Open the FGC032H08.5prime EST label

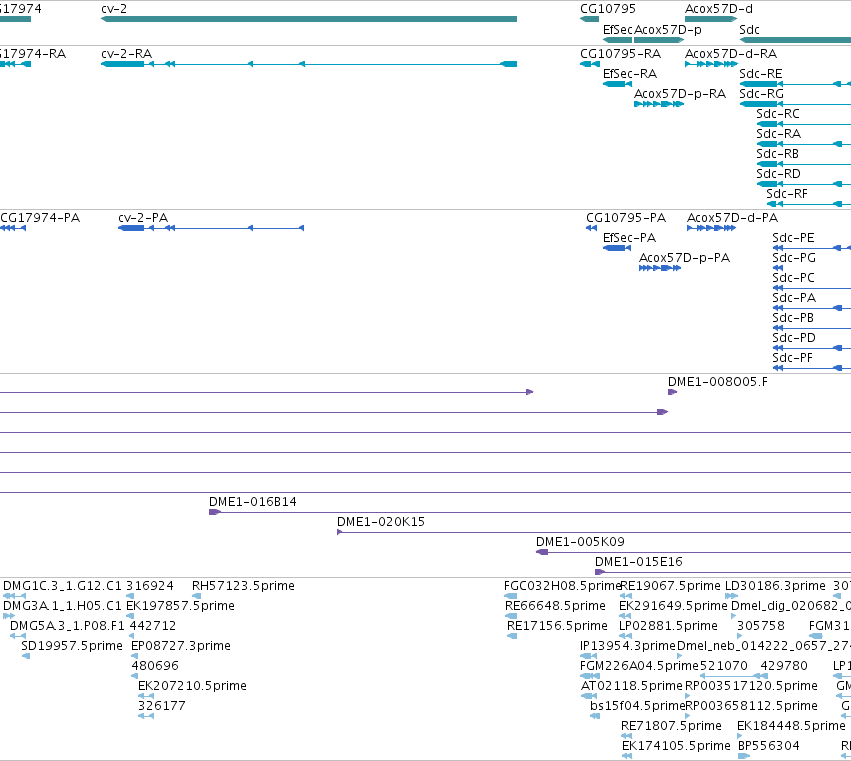(x=562, y=586)
